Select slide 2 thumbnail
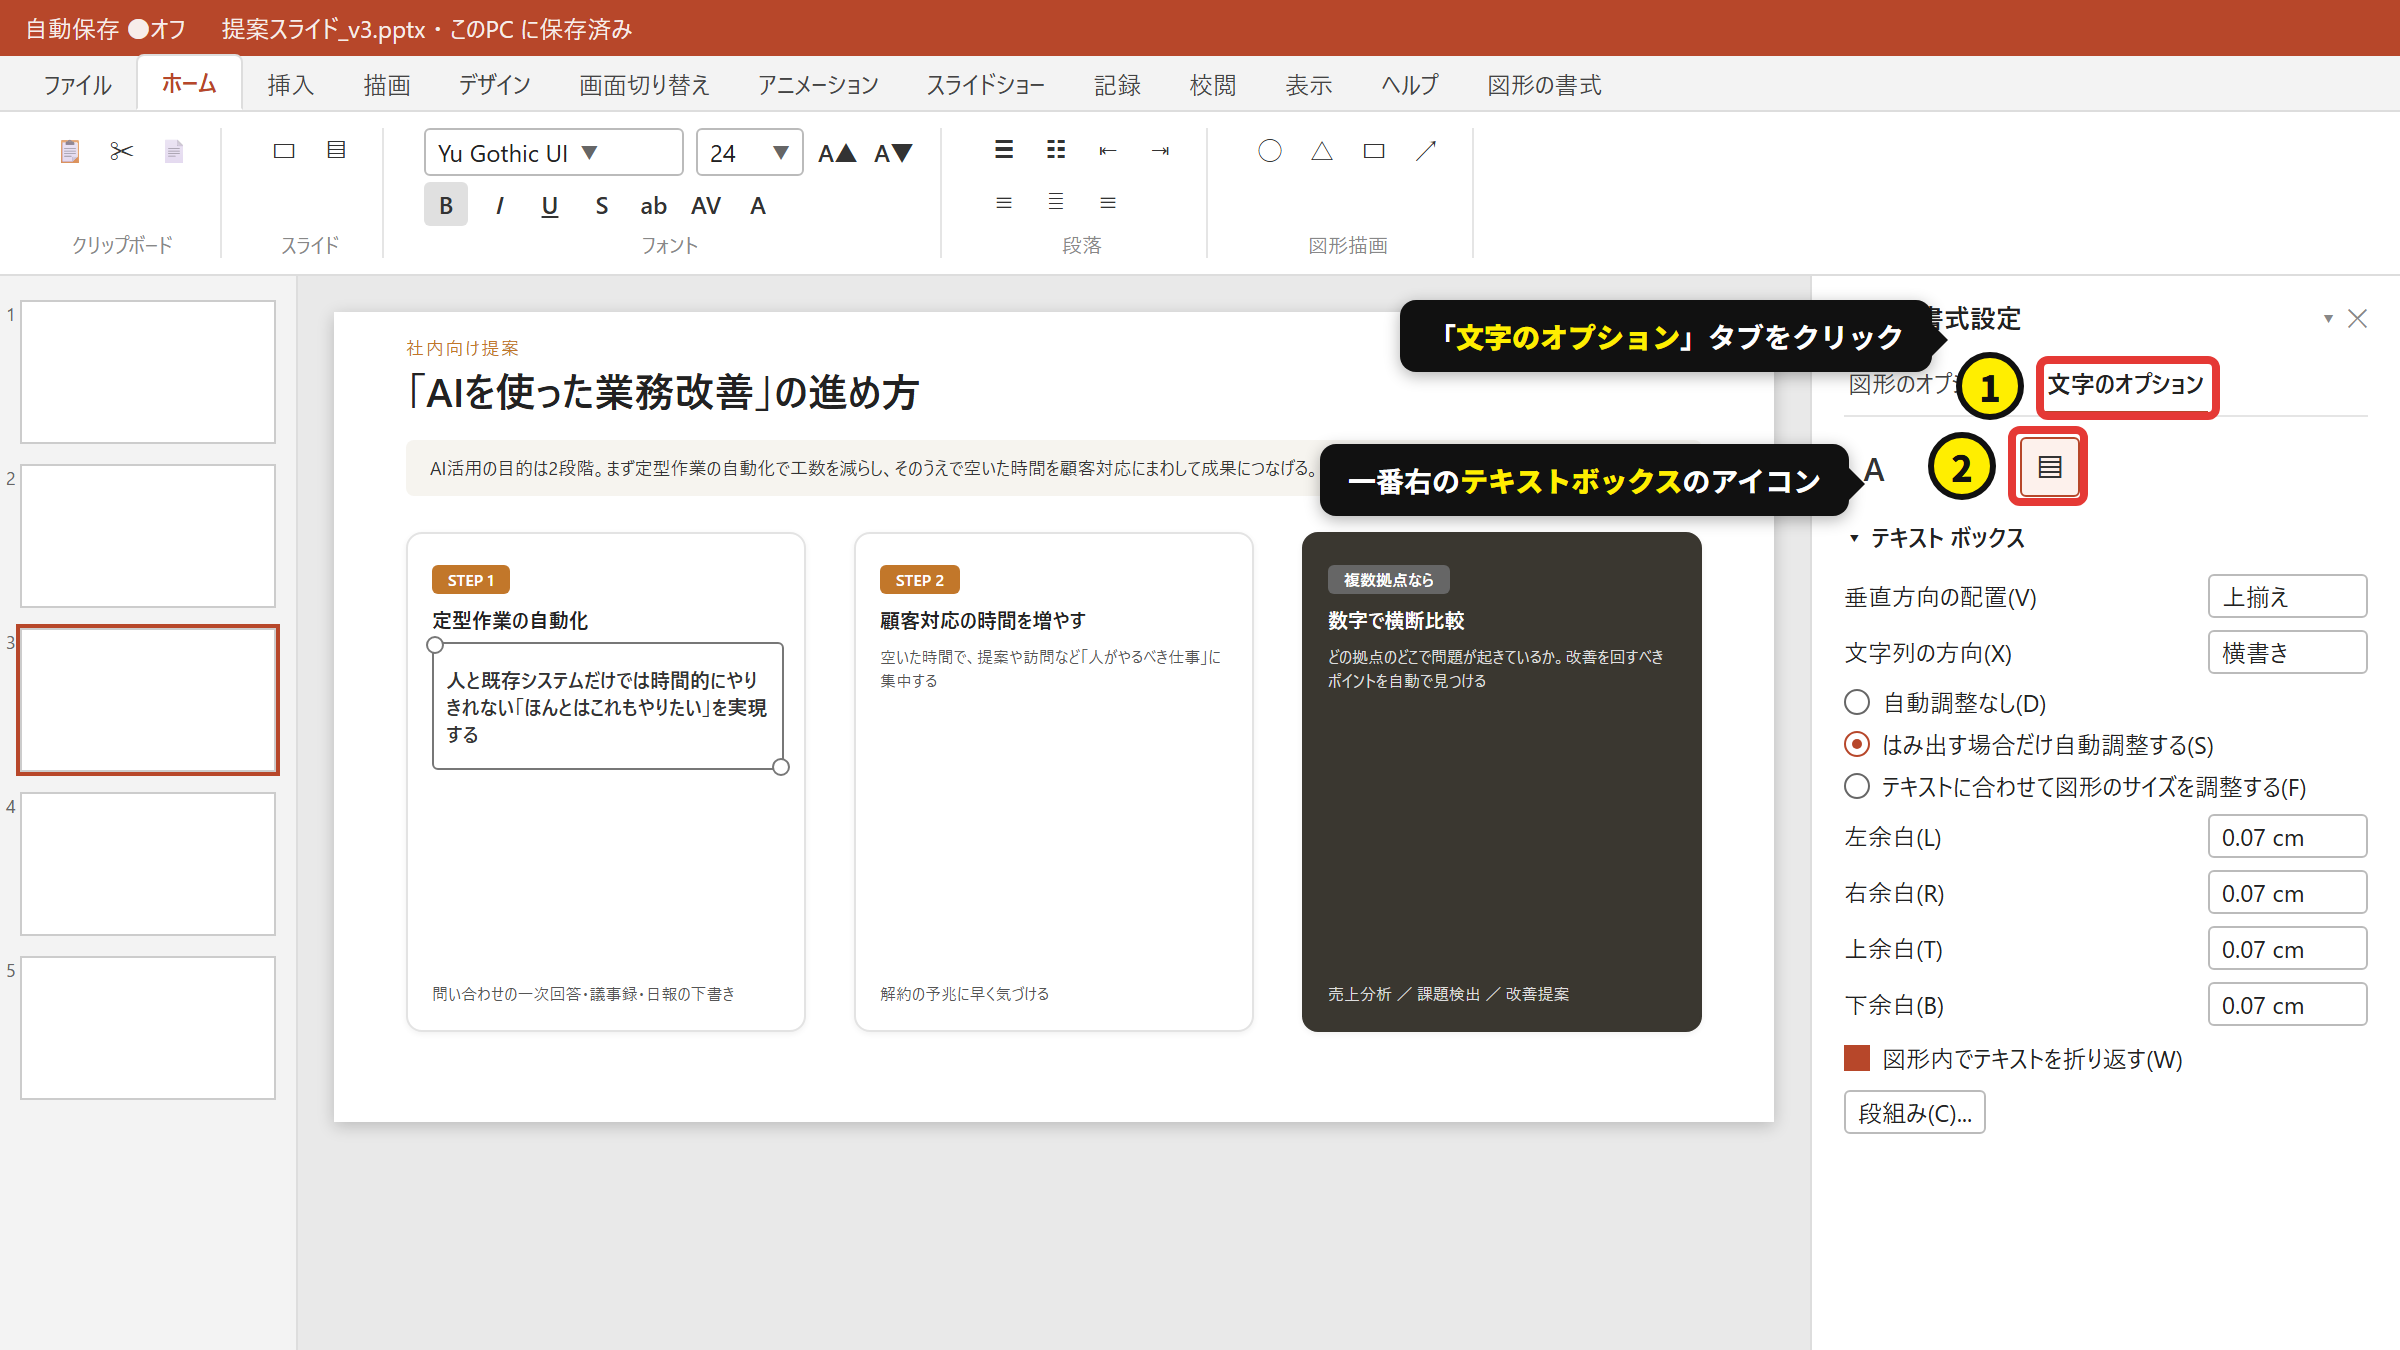Image resolution: width=2400 pixels, height=1350 pixels. (x=148, y=536)
